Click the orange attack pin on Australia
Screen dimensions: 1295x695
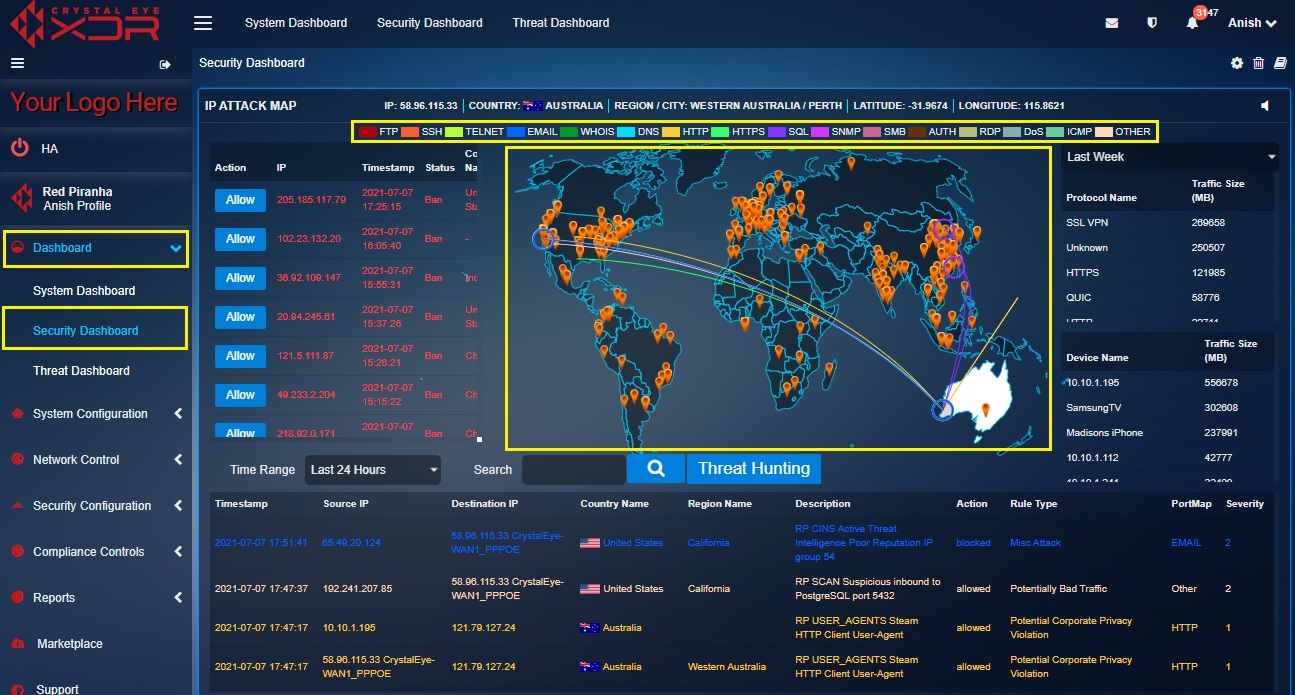pyautogui.click(x=986, y=409)
